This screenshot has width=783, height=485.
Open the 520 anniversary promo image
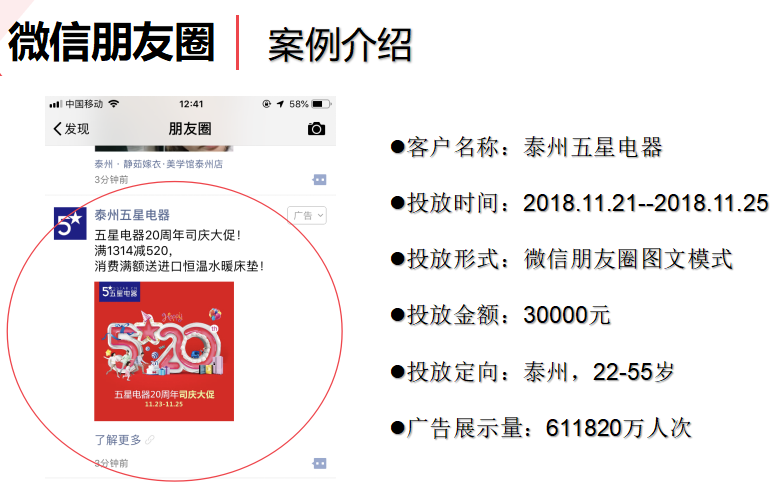click(164, 351)
